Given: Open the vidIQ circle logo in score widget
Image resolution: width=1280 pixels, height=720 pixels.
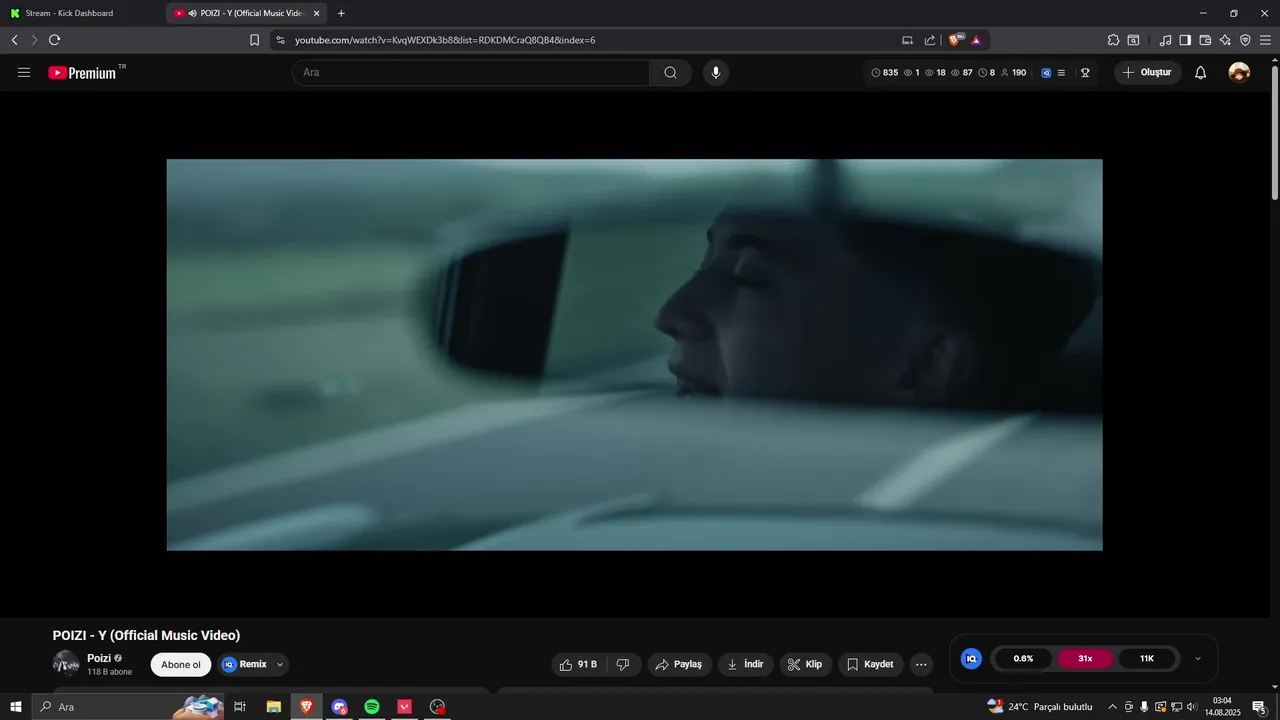Looking at the screenshot, I should (x=971, y=659).
